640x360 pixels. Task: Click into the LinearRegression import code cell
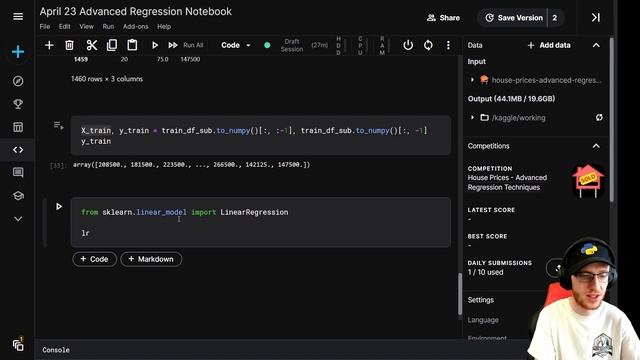tap(261, 222)
